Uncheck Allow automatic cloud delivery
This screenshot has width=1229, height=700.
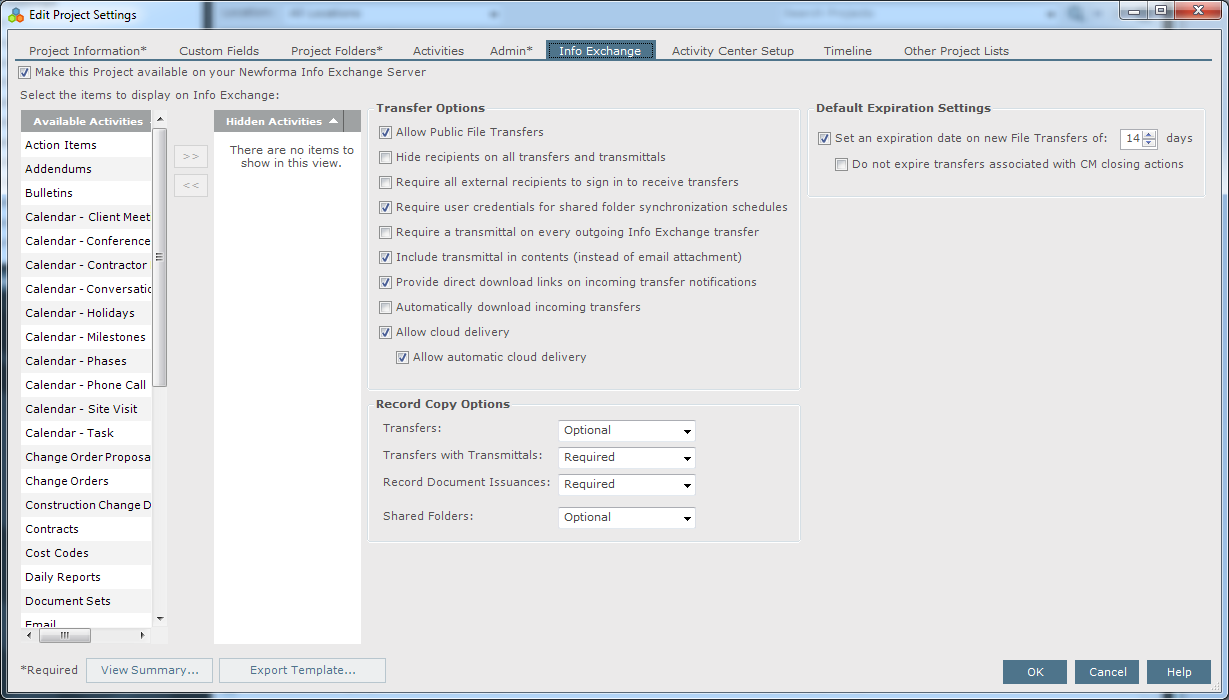pyautogui.click(x=402, y=357)
